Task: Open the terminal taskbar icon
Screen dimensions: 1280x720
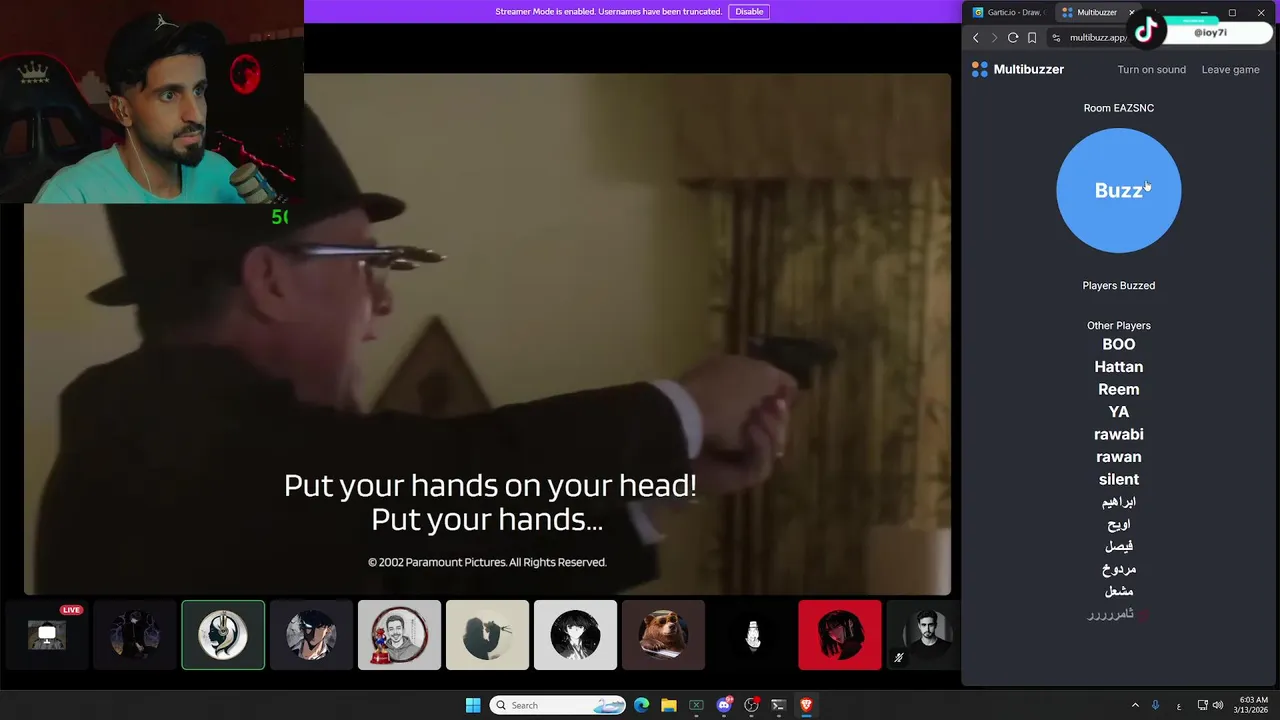Action: [778, 705]
